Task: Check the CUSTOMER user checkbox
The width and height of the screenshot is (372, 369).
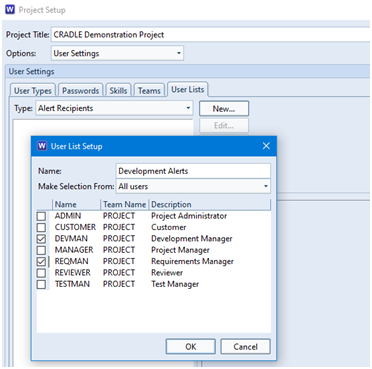Action: point(41,228)
